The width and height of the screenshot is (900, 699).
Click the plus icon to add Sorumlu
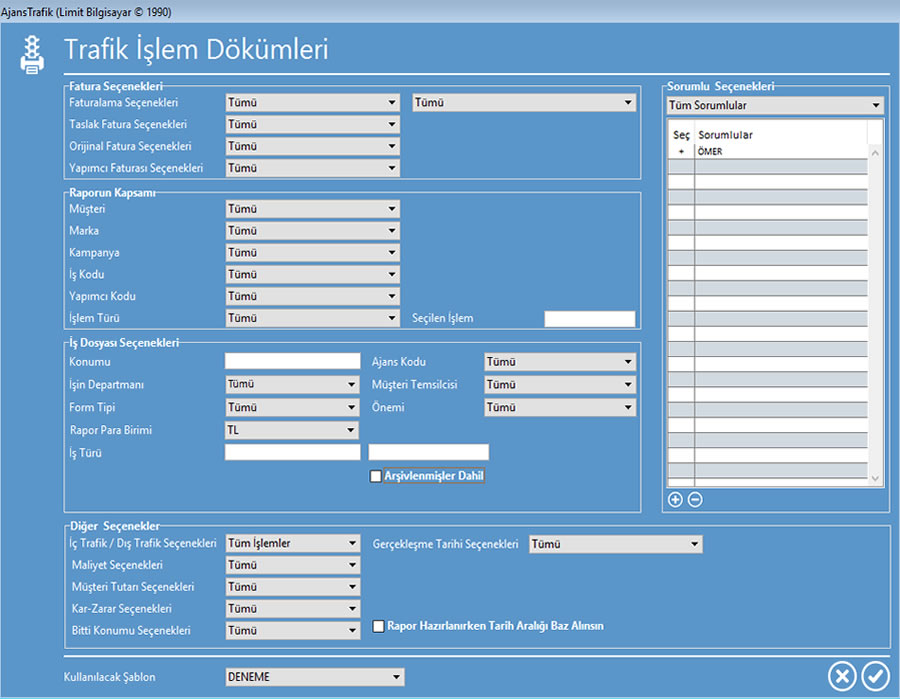tap(675, 500)
